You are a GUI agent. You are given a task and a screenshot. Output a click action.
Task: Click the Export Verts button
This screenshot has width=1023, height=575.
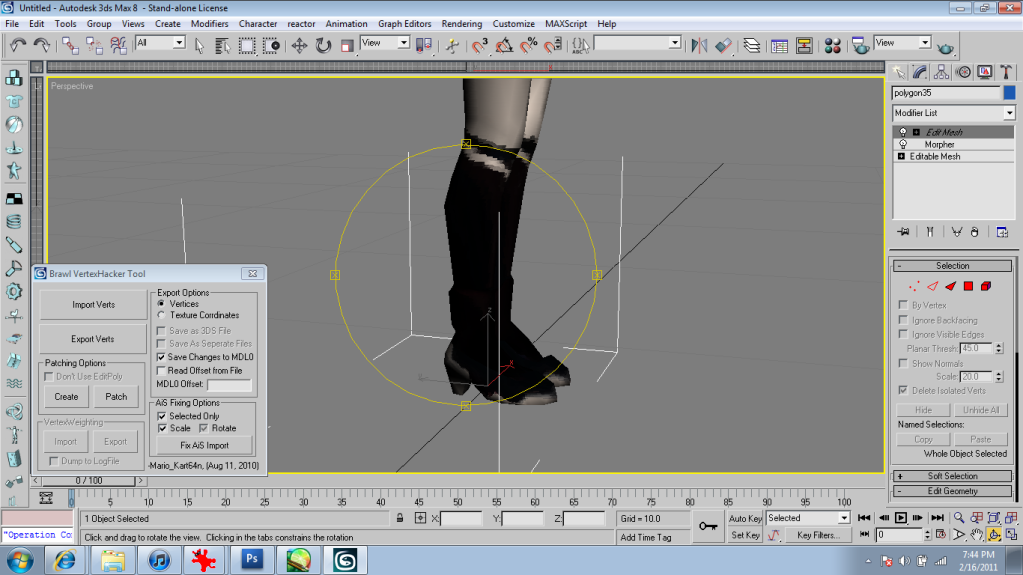click(93, 339)
